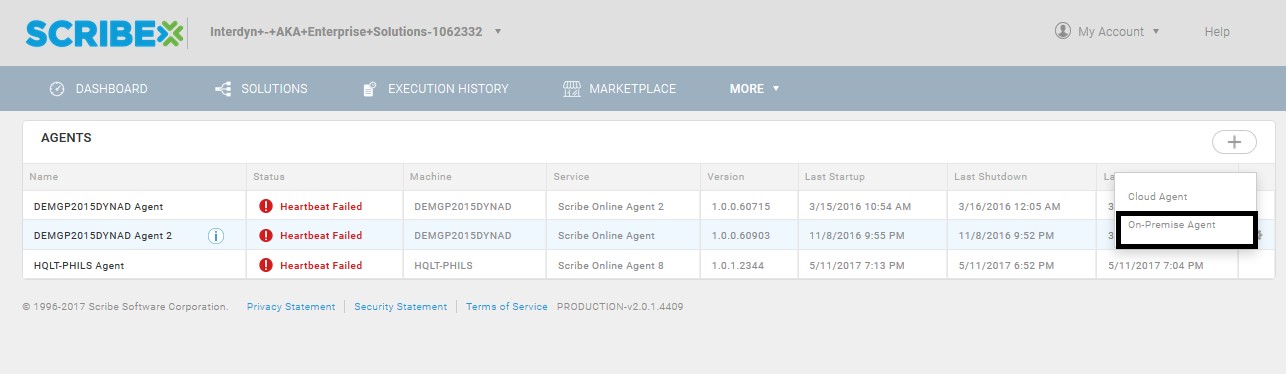1286x374 pixels.
Task: Click the plus button to add agent
Action: pyautogui.click(x=1234, y=142)
